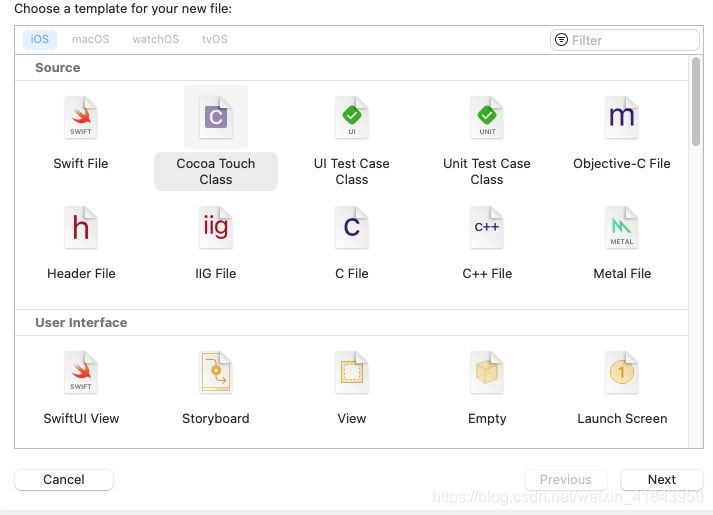Click the "IIG File" label
Image resolution: width=713 pixels, height=515 pixels.
tap(216, 274)
